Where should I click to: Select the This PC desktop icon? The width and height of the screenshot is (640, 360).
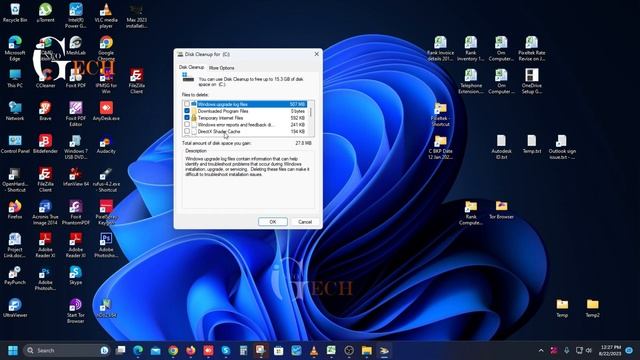click(15, 78)
